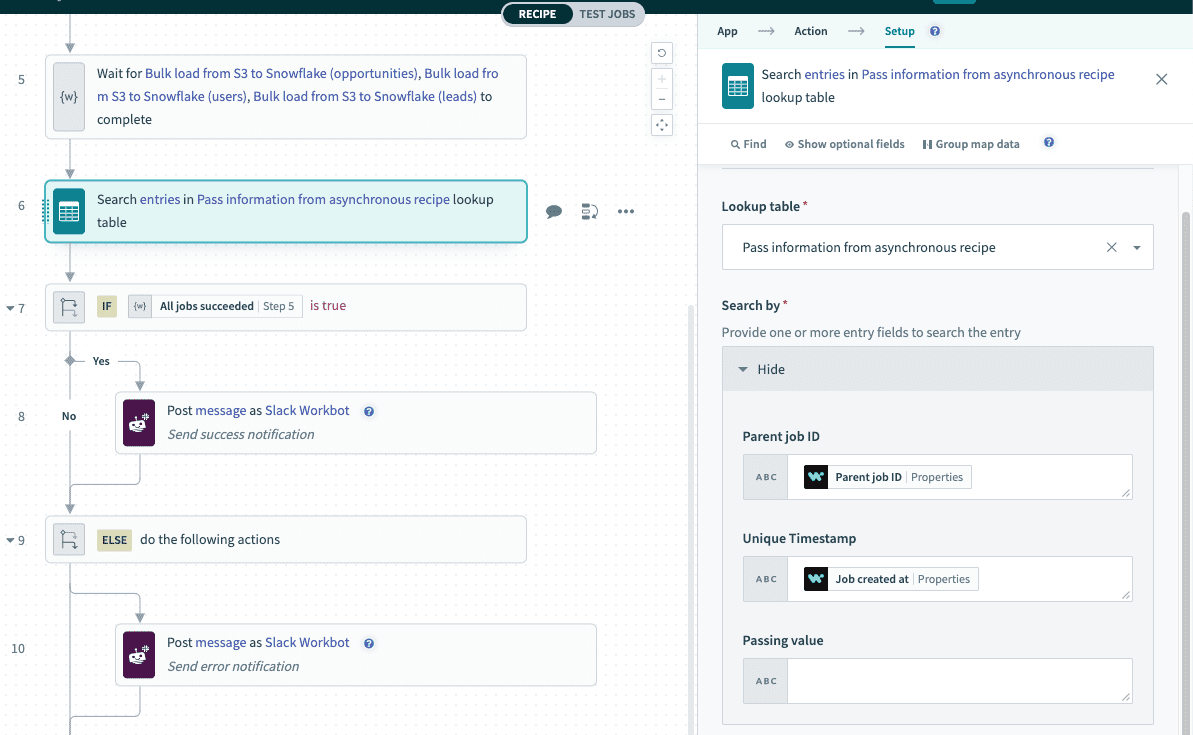Click the Passing value input field
The image size is (1193, 735).
[958, 680]
